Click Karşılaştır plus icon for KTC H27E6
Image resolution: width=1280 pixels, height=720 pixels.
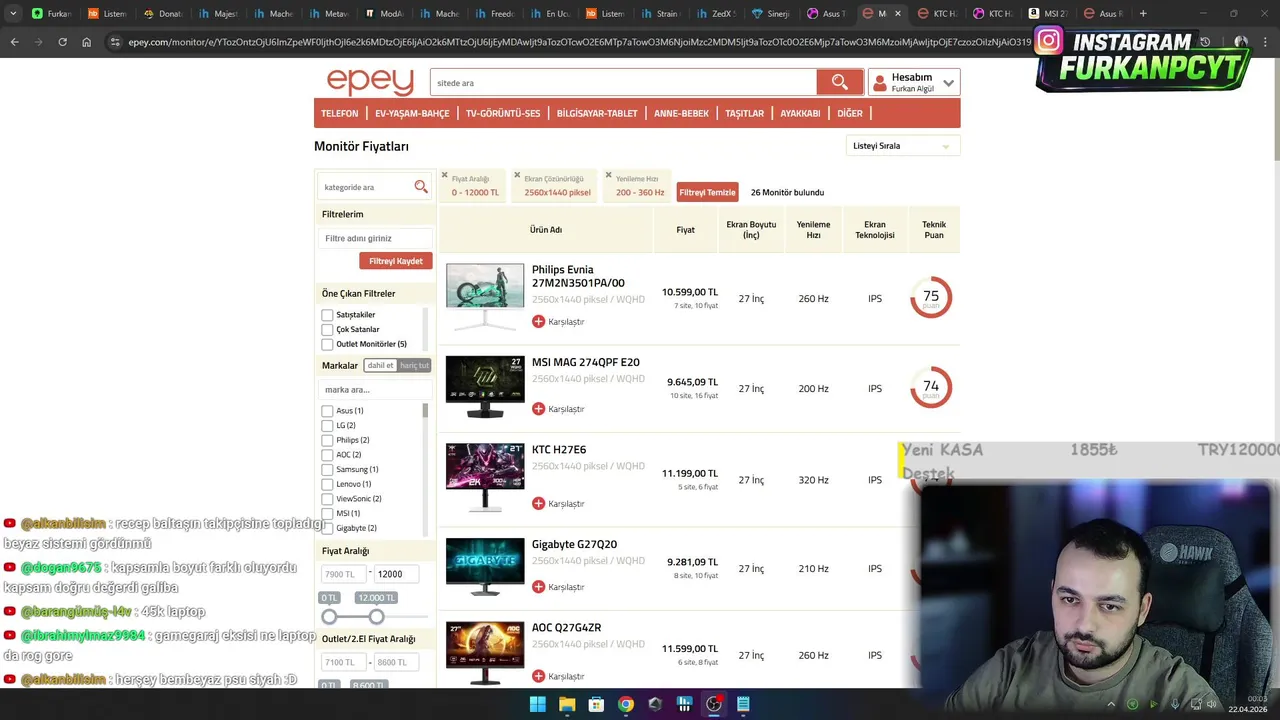538,504
